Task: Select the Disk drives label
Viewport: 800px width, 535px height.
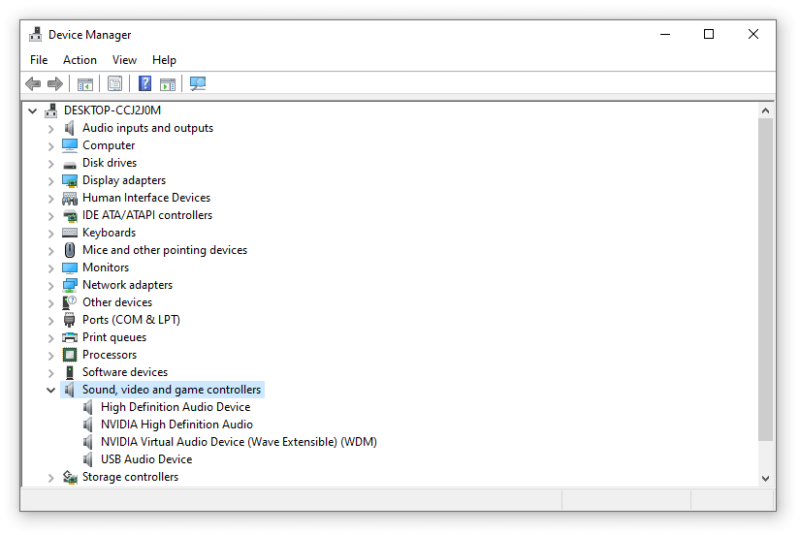Action: (x=110, y=163)
